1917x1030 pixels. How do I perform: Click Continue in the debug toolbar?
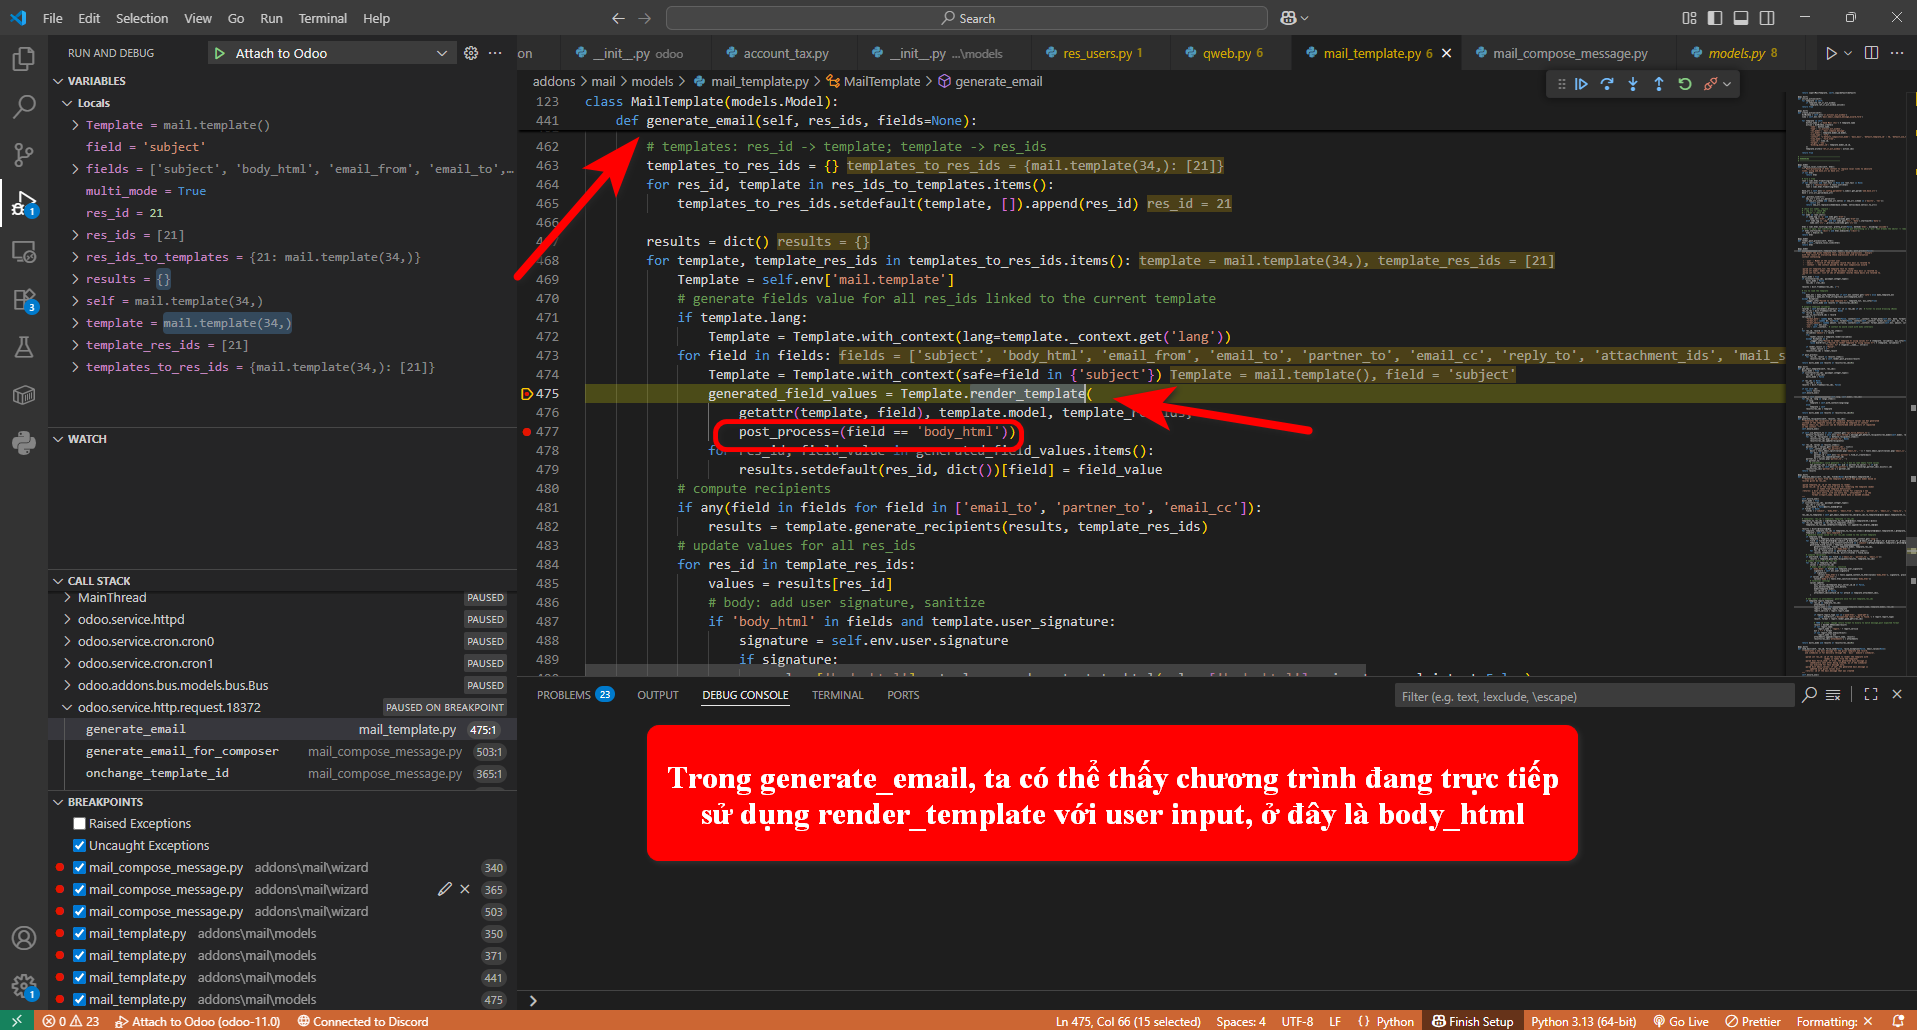coord(1581,85)
